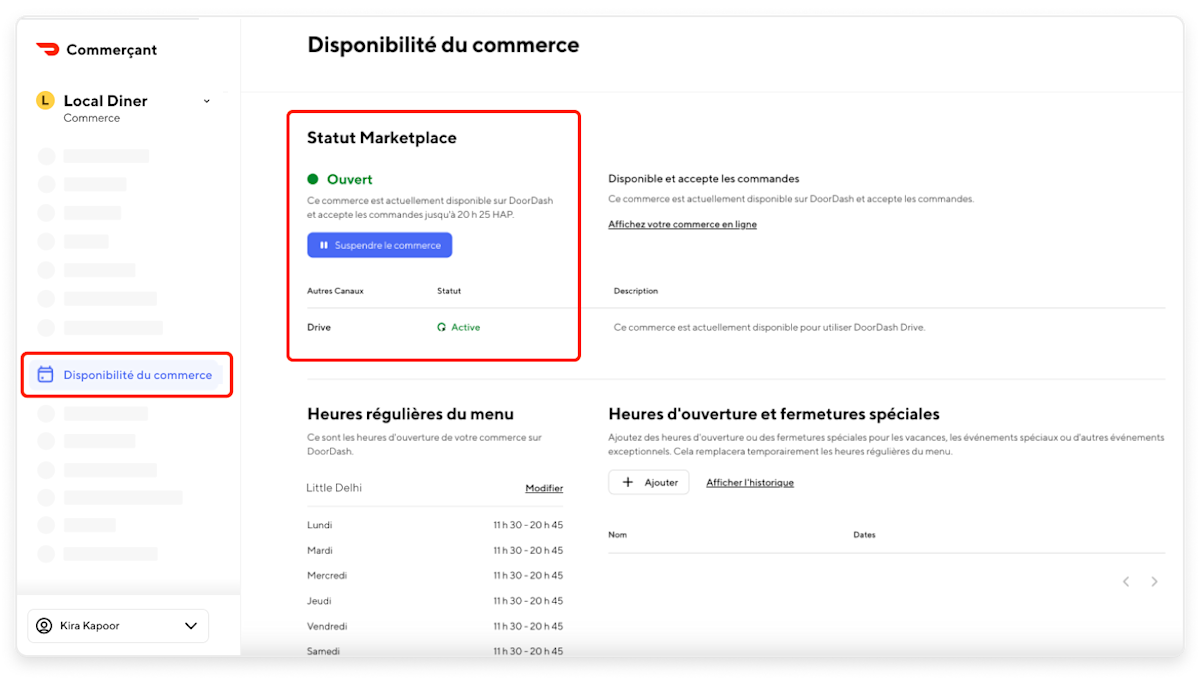Click the calendar icon beside Disponibilité du commerce

(45, 375)
